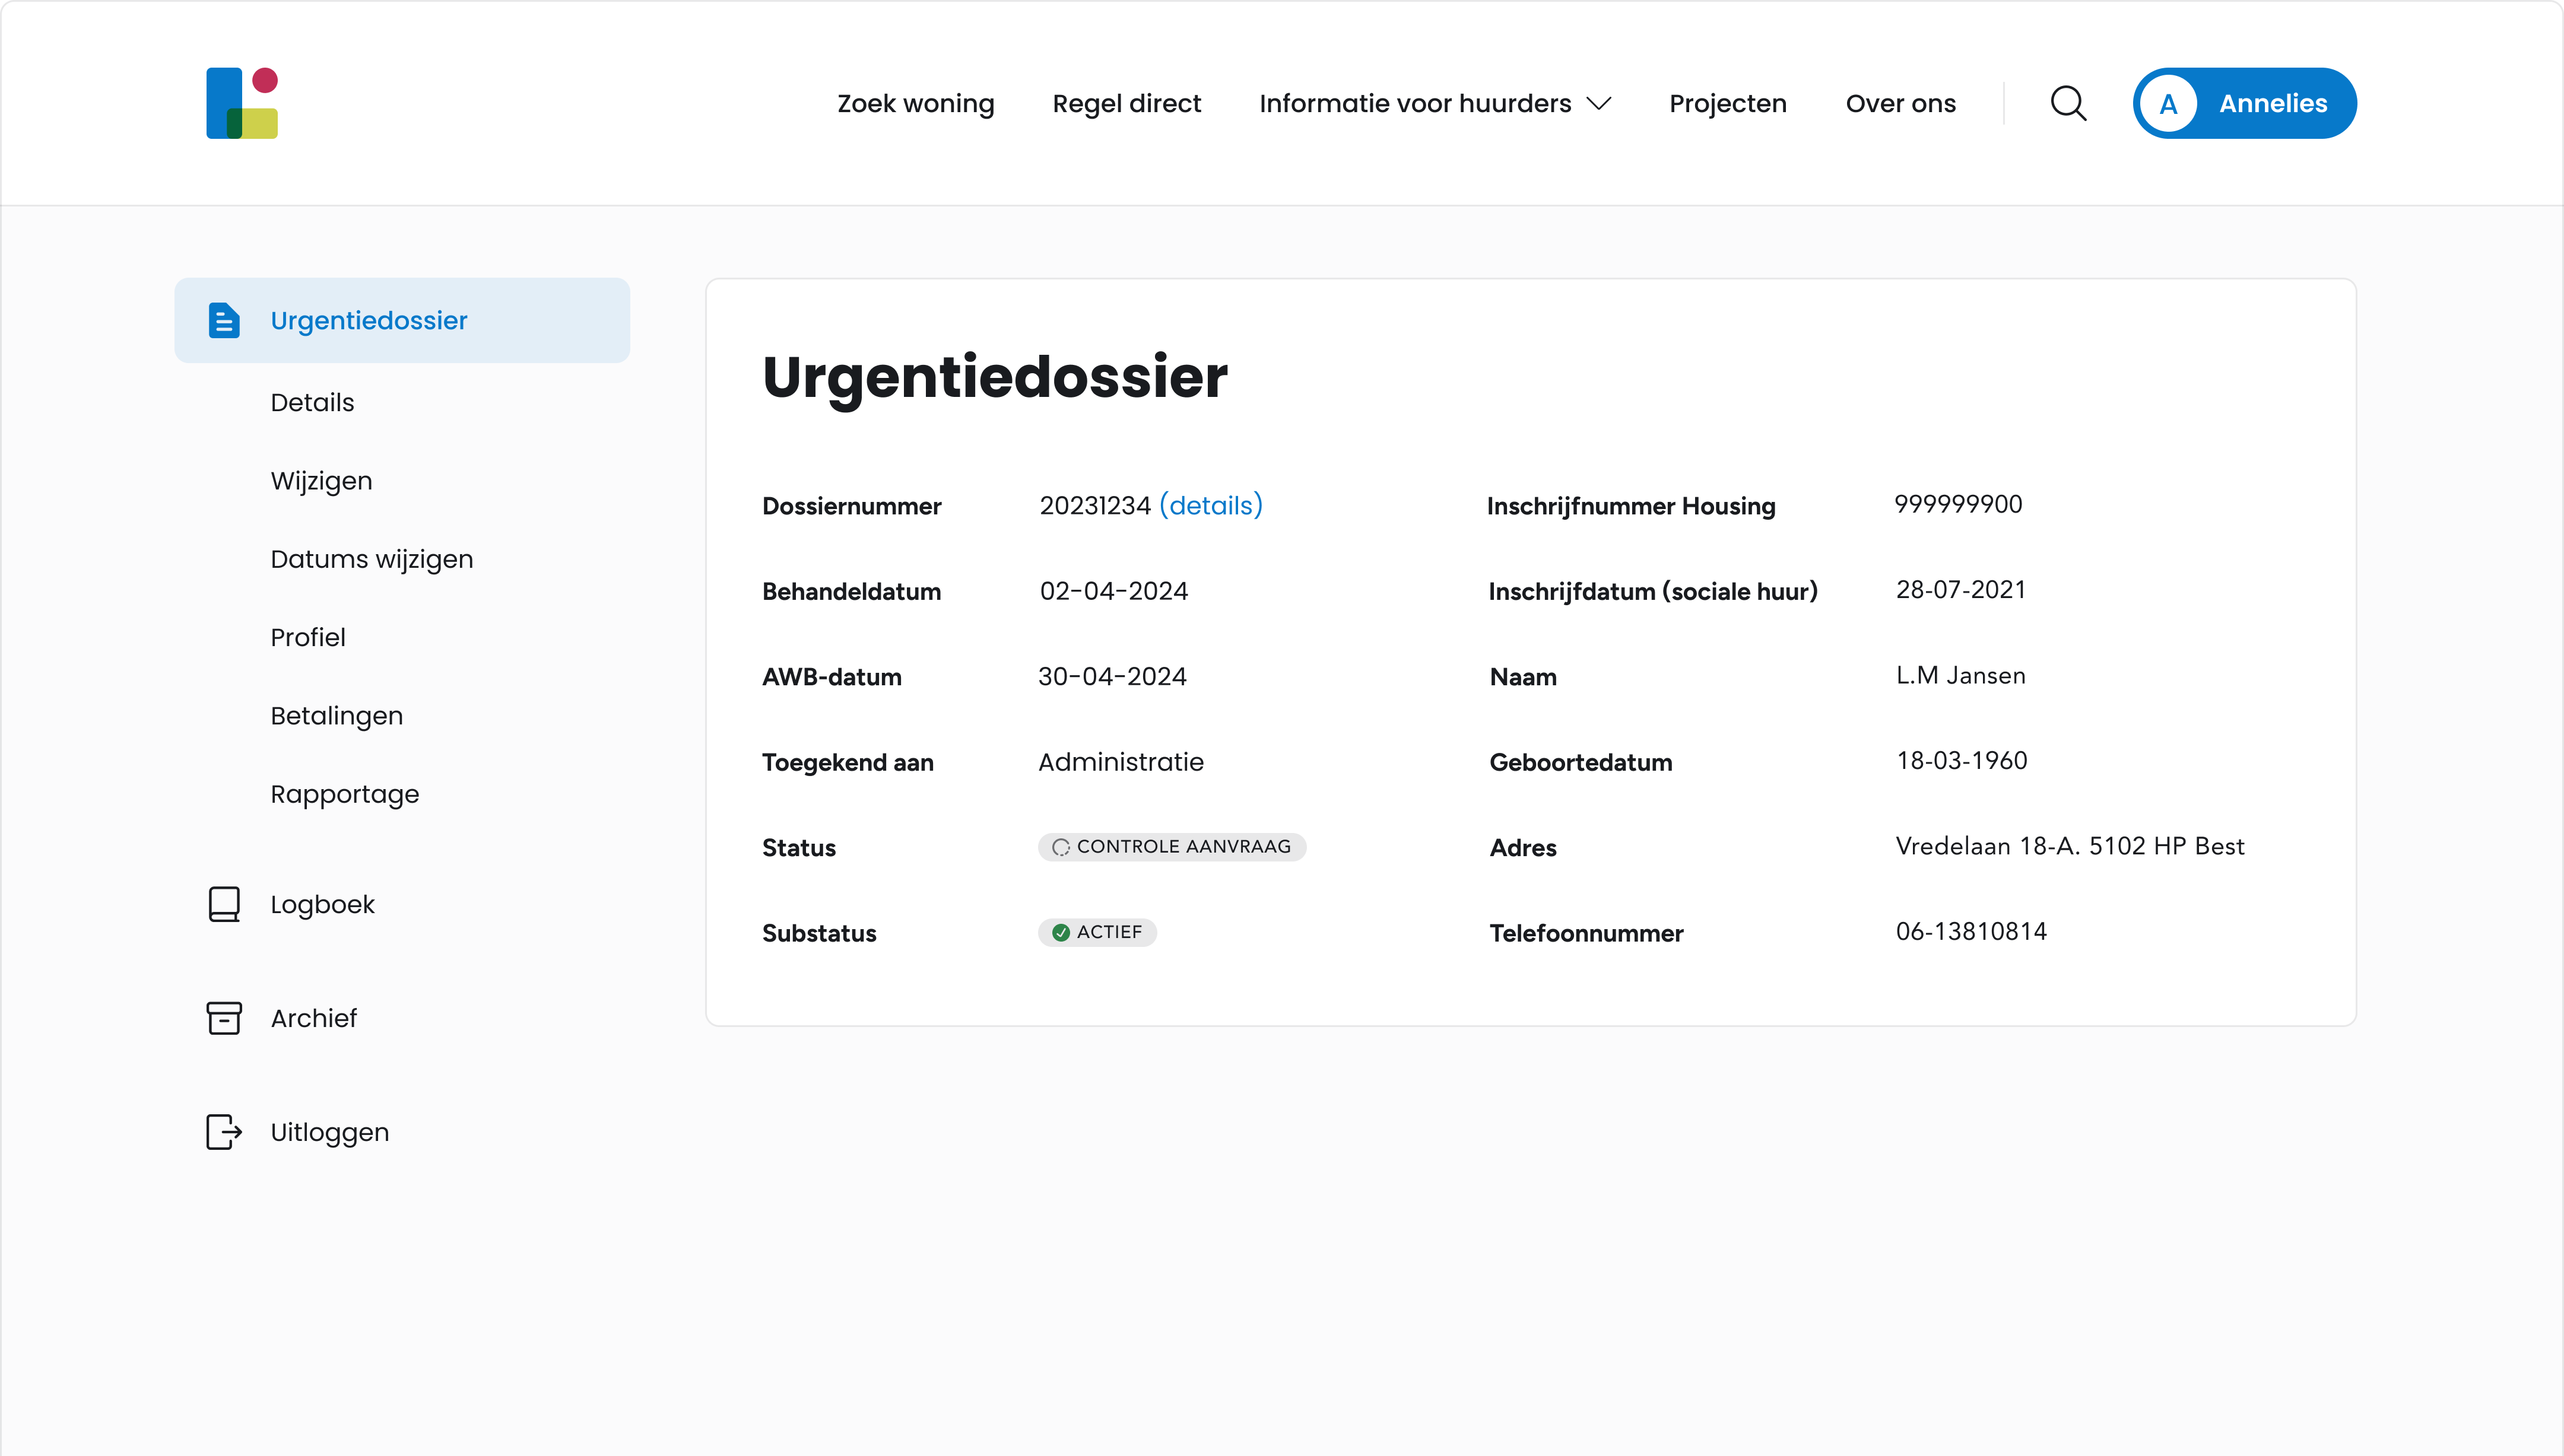Open the search magnifier icon

[2068, 103]
